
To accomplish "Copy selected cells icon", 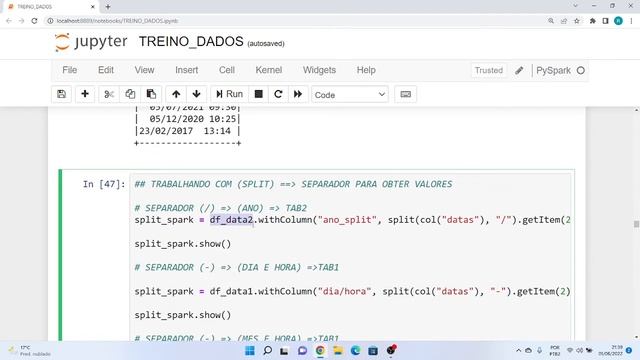I will click(x=130, y=94).
